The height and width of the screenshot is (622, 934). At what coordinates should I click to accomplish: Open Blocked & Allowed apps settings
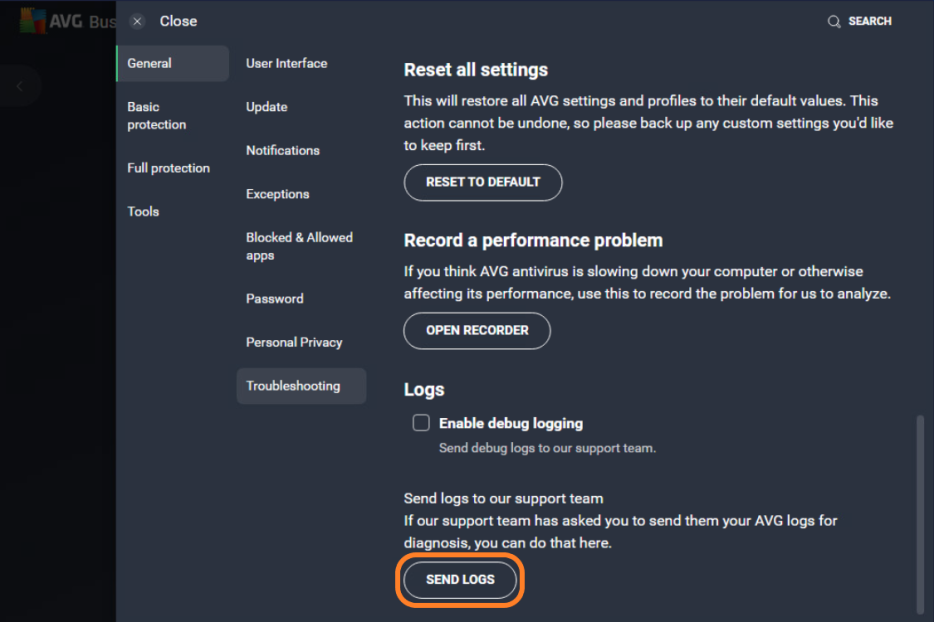(x=299, y=245)
